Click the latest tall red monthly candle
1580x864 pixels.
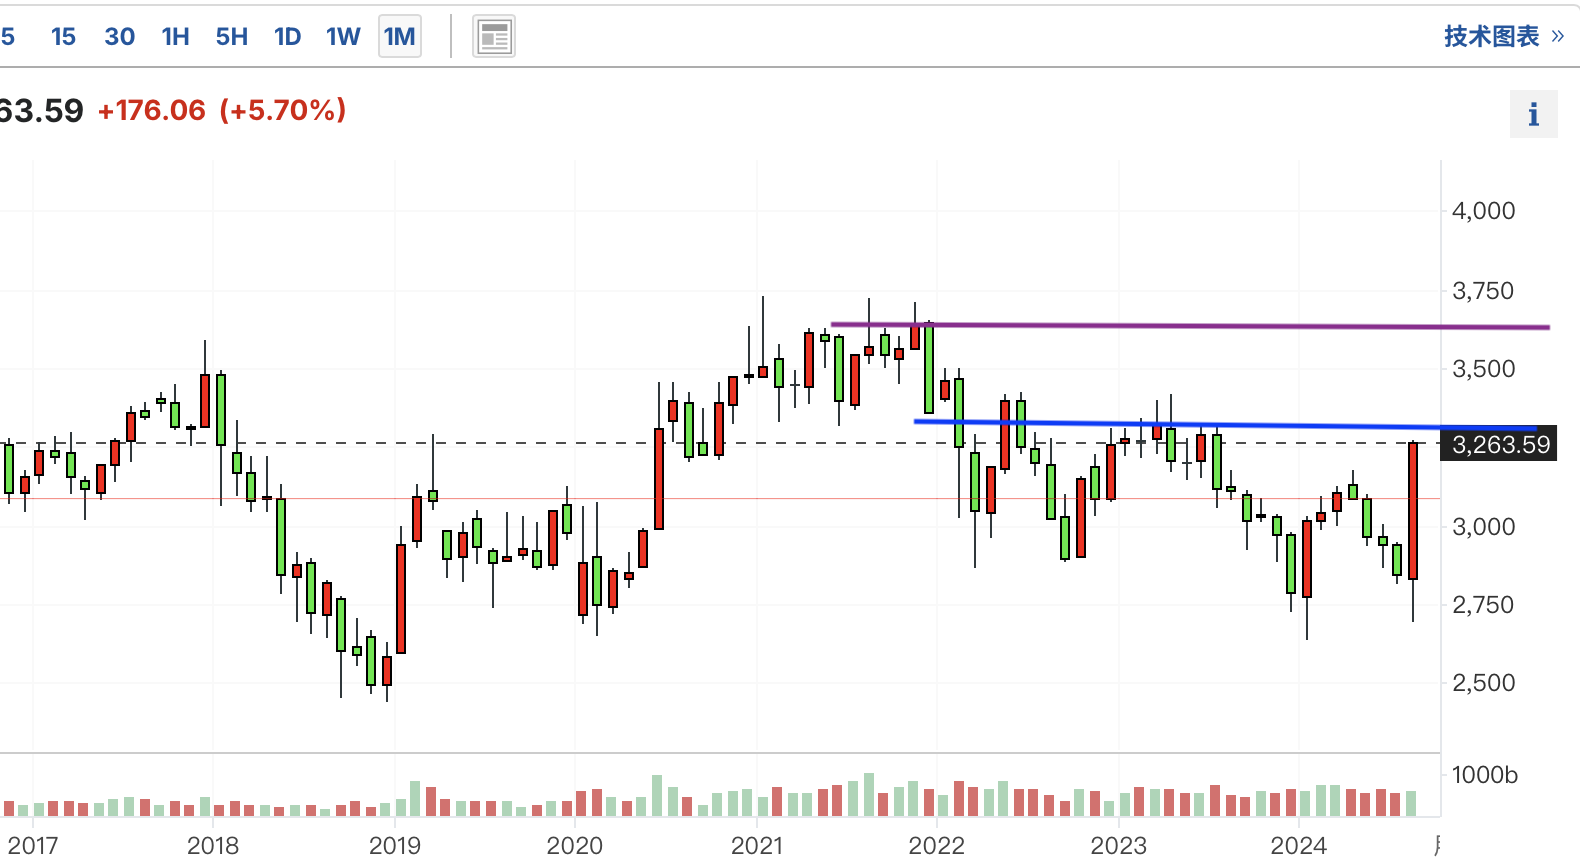(x=1413, y=511)
